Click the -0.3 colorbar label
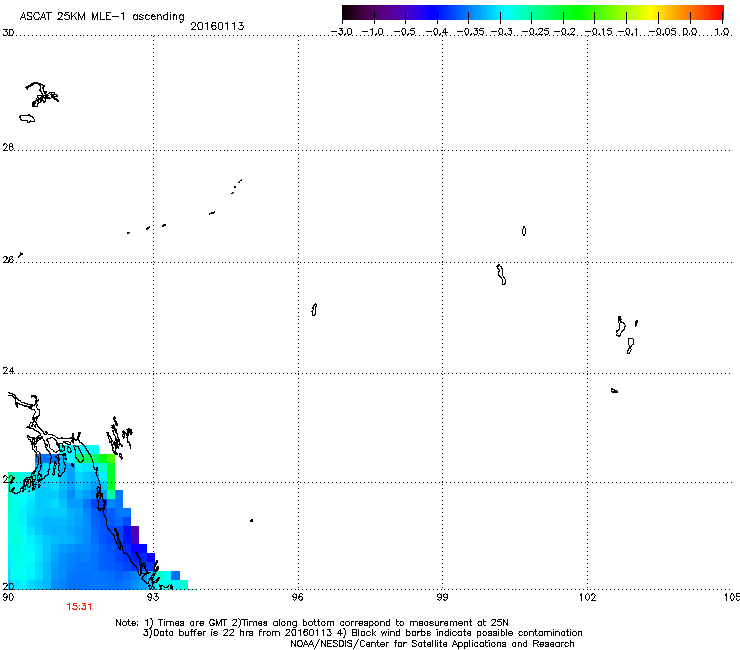740x650 pixels. (x=501, y=32)
